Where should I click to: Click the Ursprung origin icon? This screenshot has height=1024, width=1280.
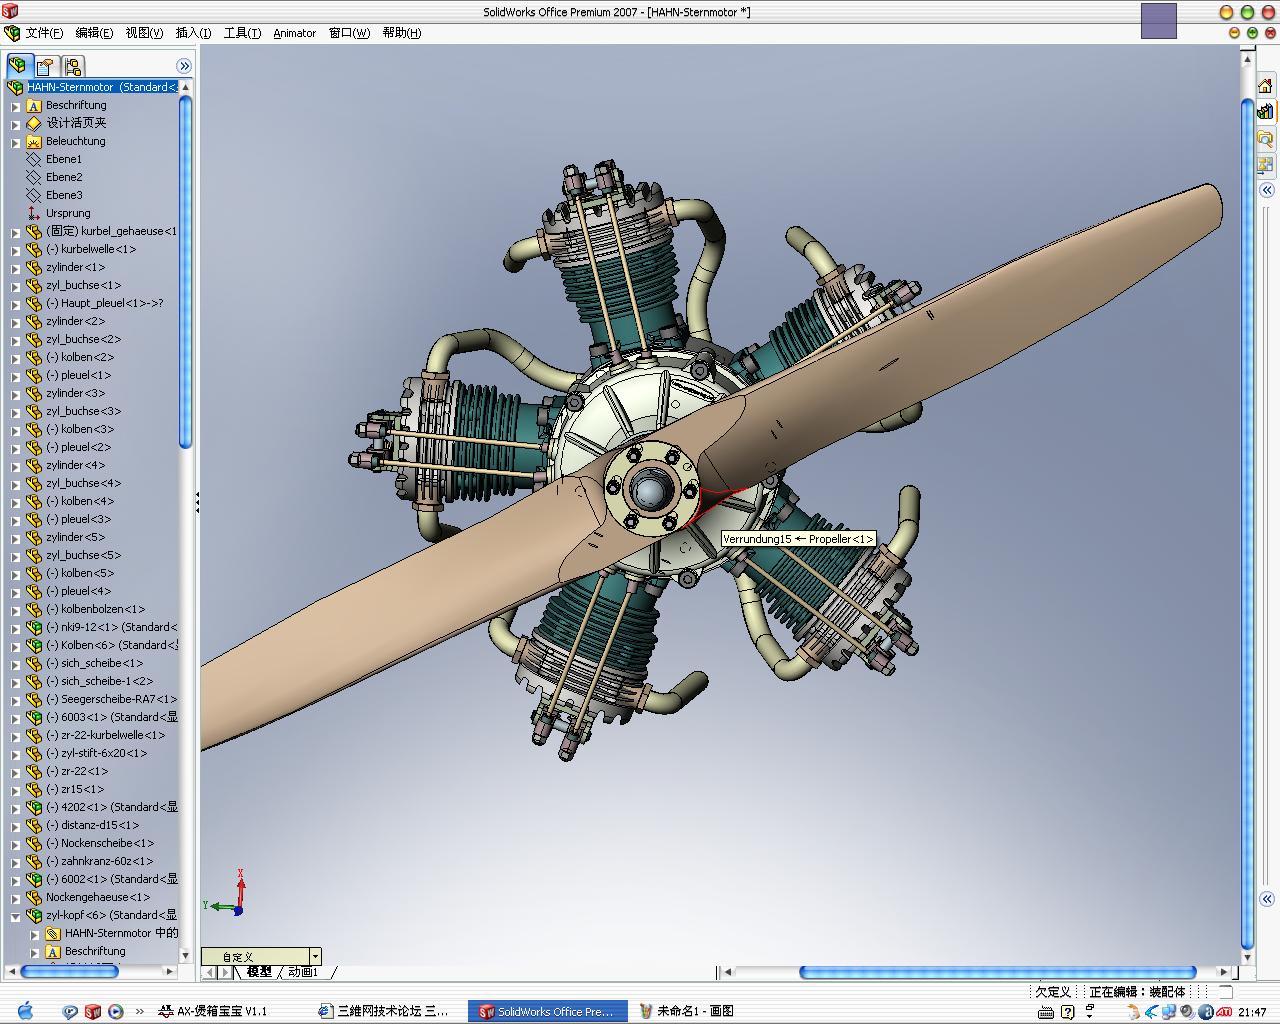[34, 213]
